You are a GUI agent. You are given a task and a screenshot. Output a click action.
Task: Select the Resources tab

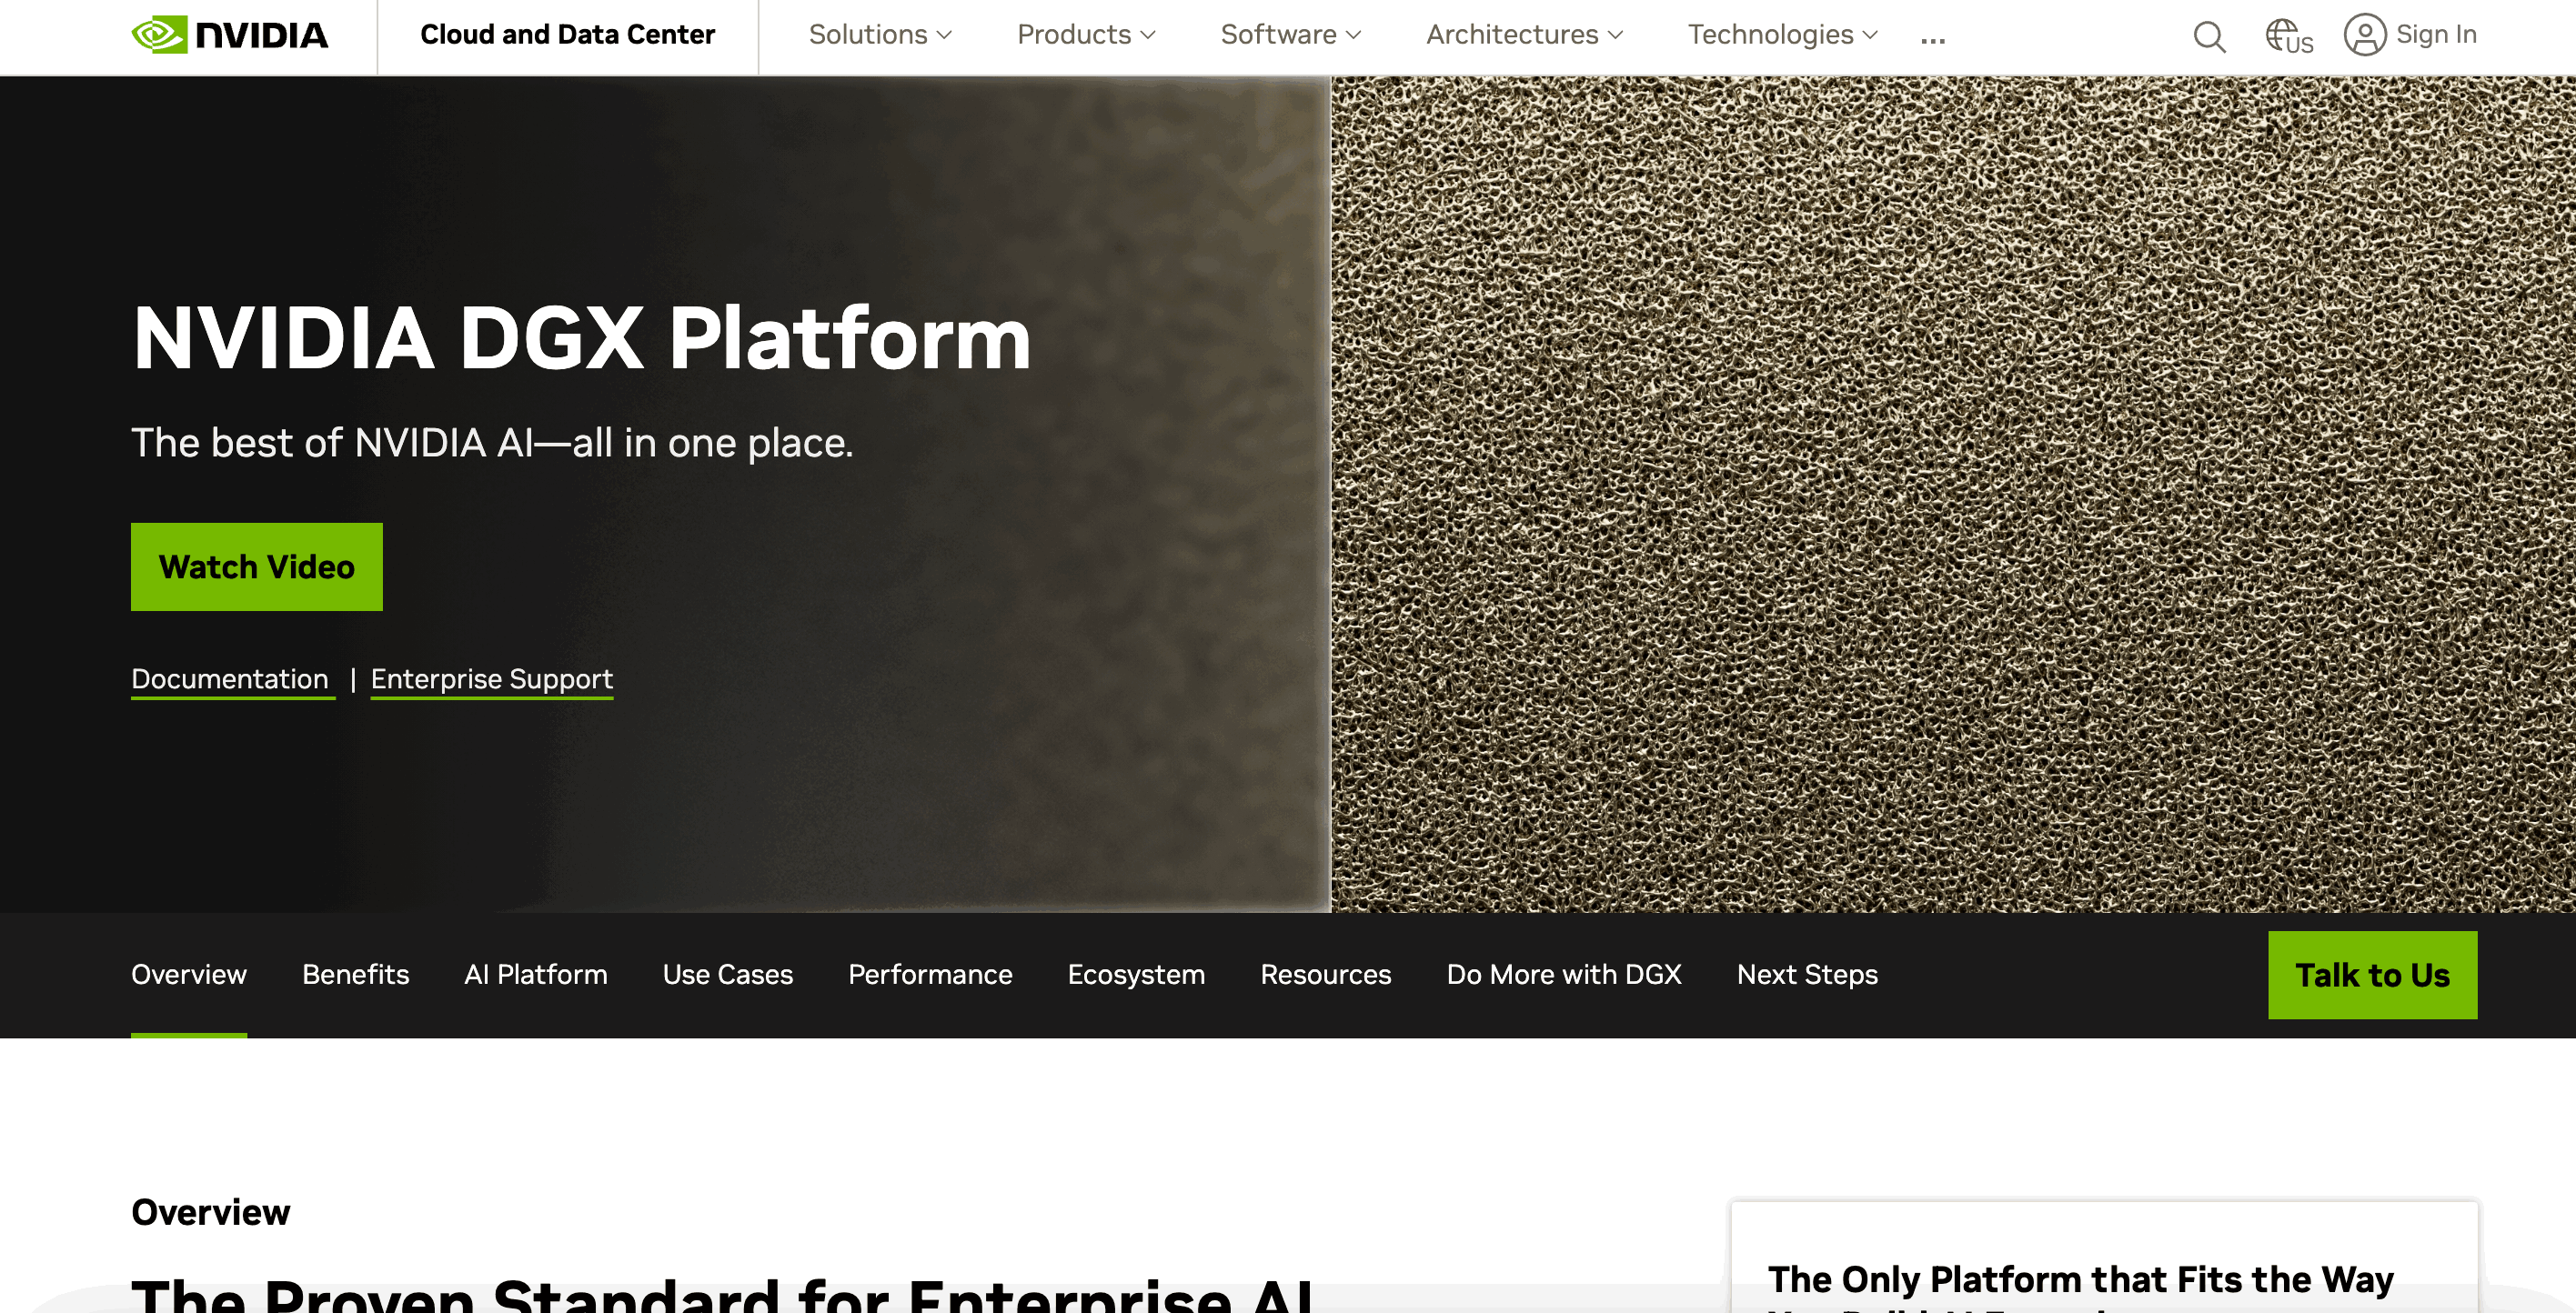point(1326,975)
